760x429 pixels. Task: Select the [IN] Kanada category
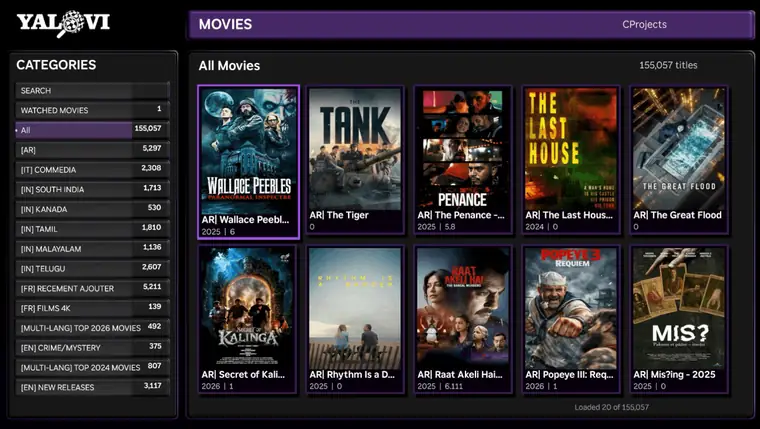(x=92, y=209)
